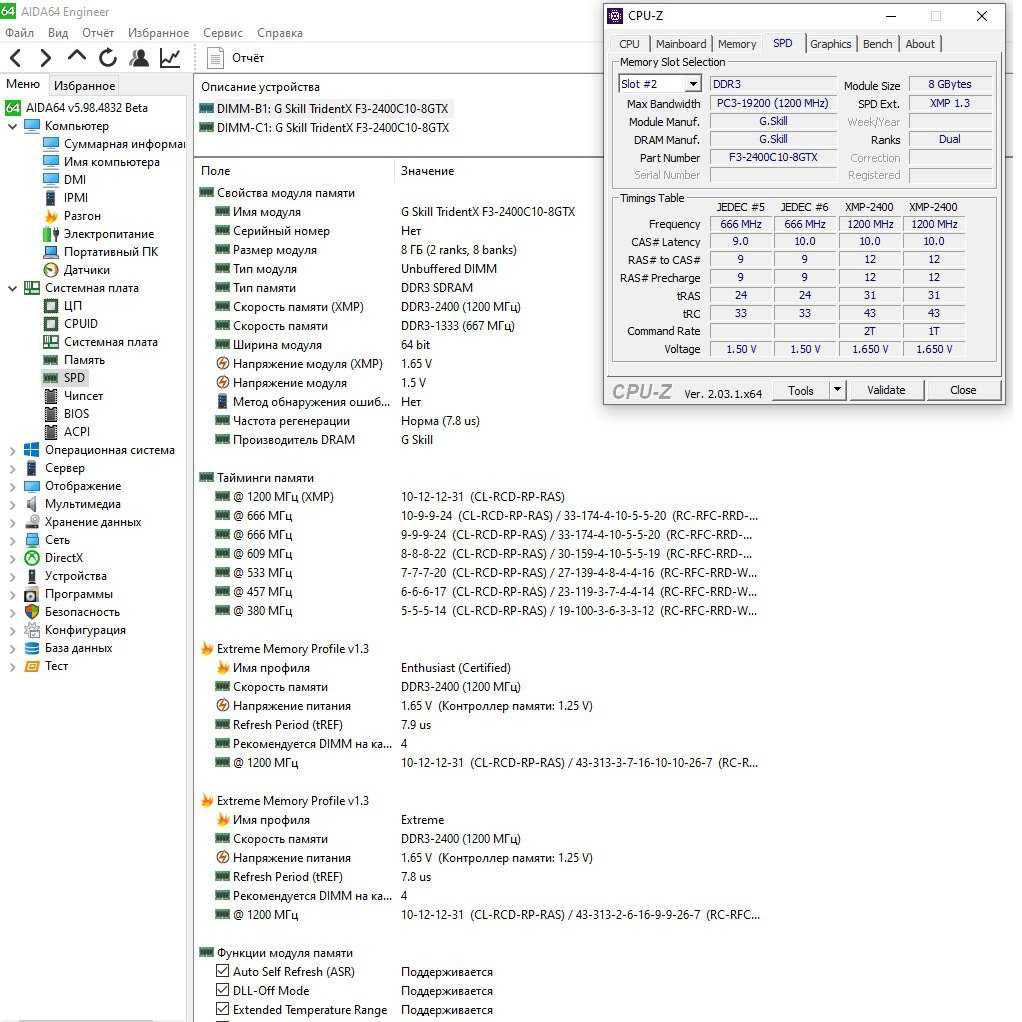This screenshot has height=1022, width=1022.
Task: Expand the Операционная система node
Action: pyautogui.click(x=12, y=450)
